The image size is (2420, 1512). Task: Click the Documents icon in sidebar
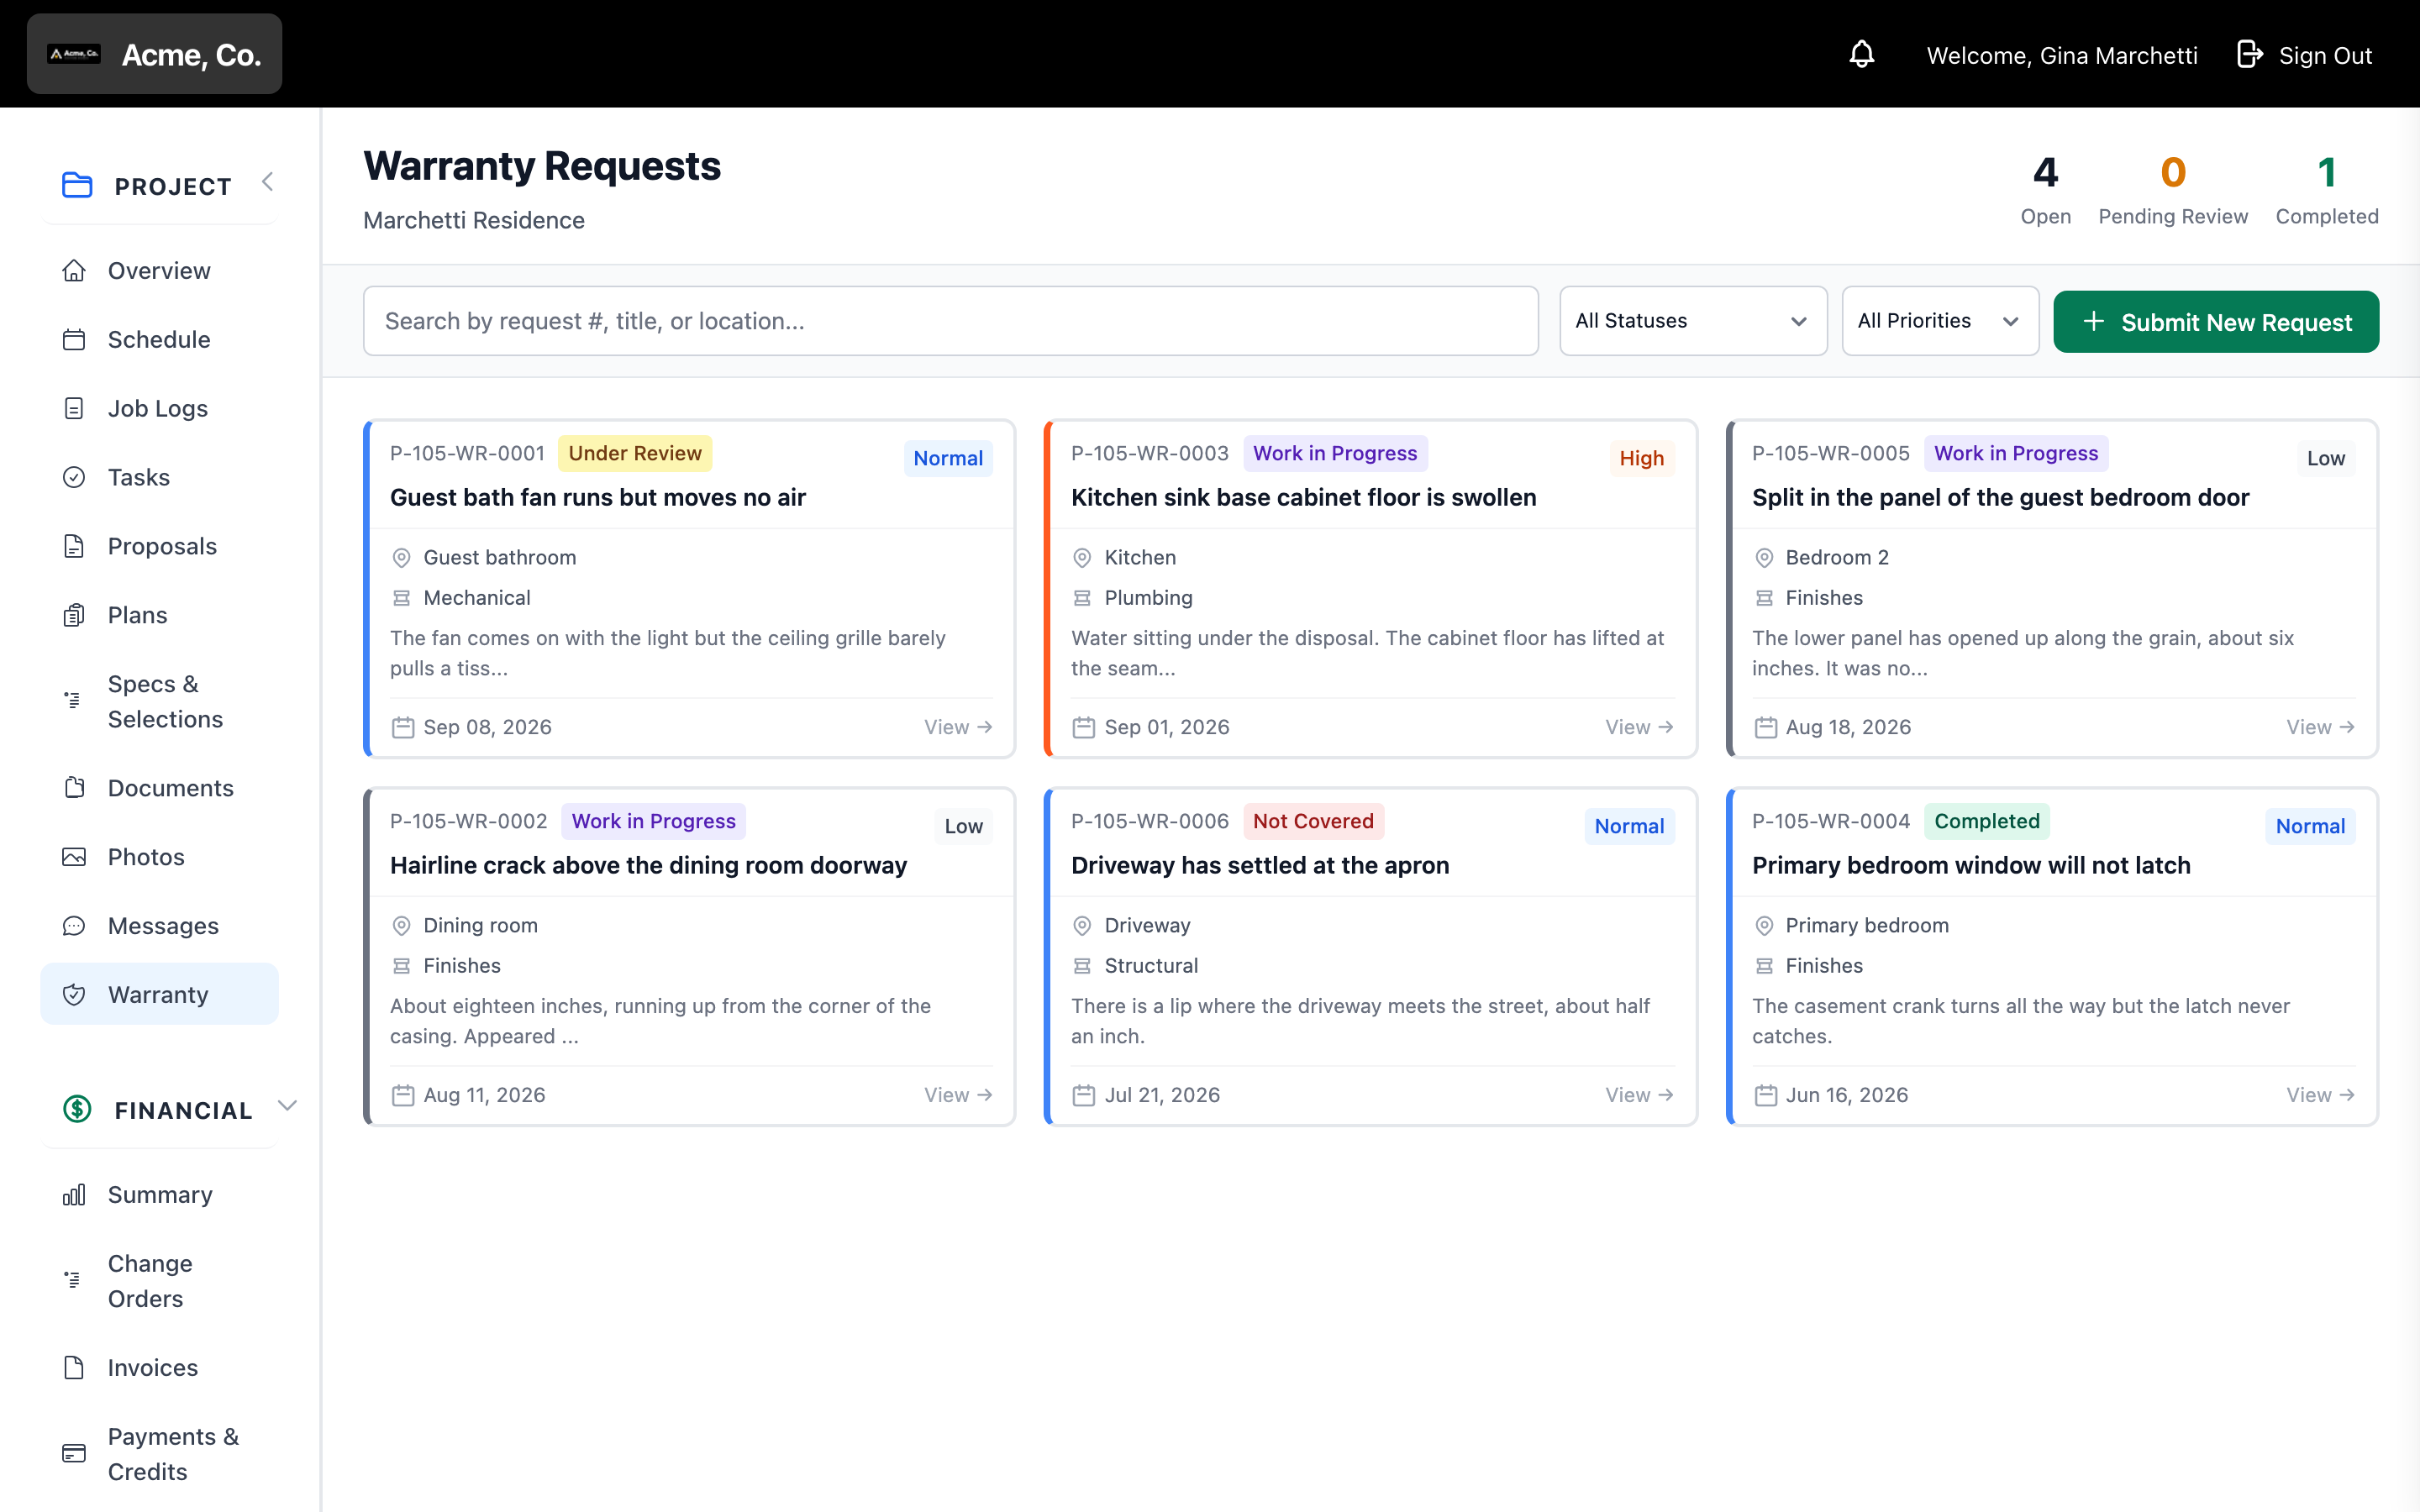[74, 788]
